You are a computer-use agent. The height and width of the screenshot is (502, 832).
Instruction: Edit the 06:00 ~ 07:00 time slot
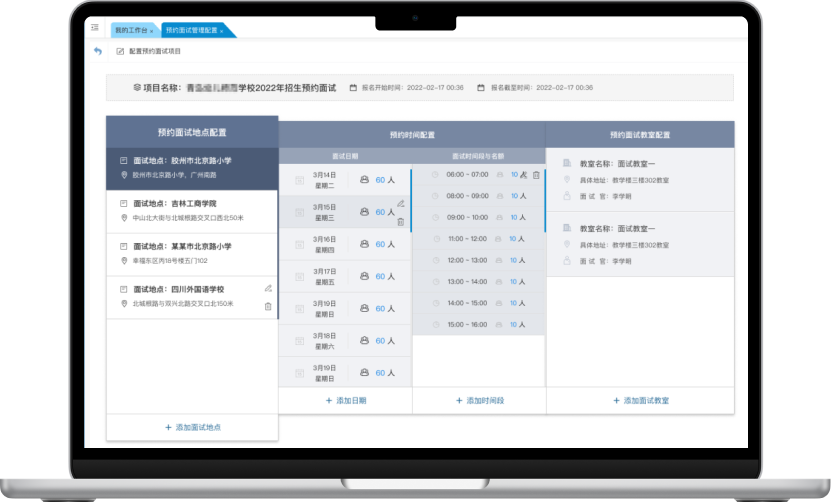tap(524, 175)
